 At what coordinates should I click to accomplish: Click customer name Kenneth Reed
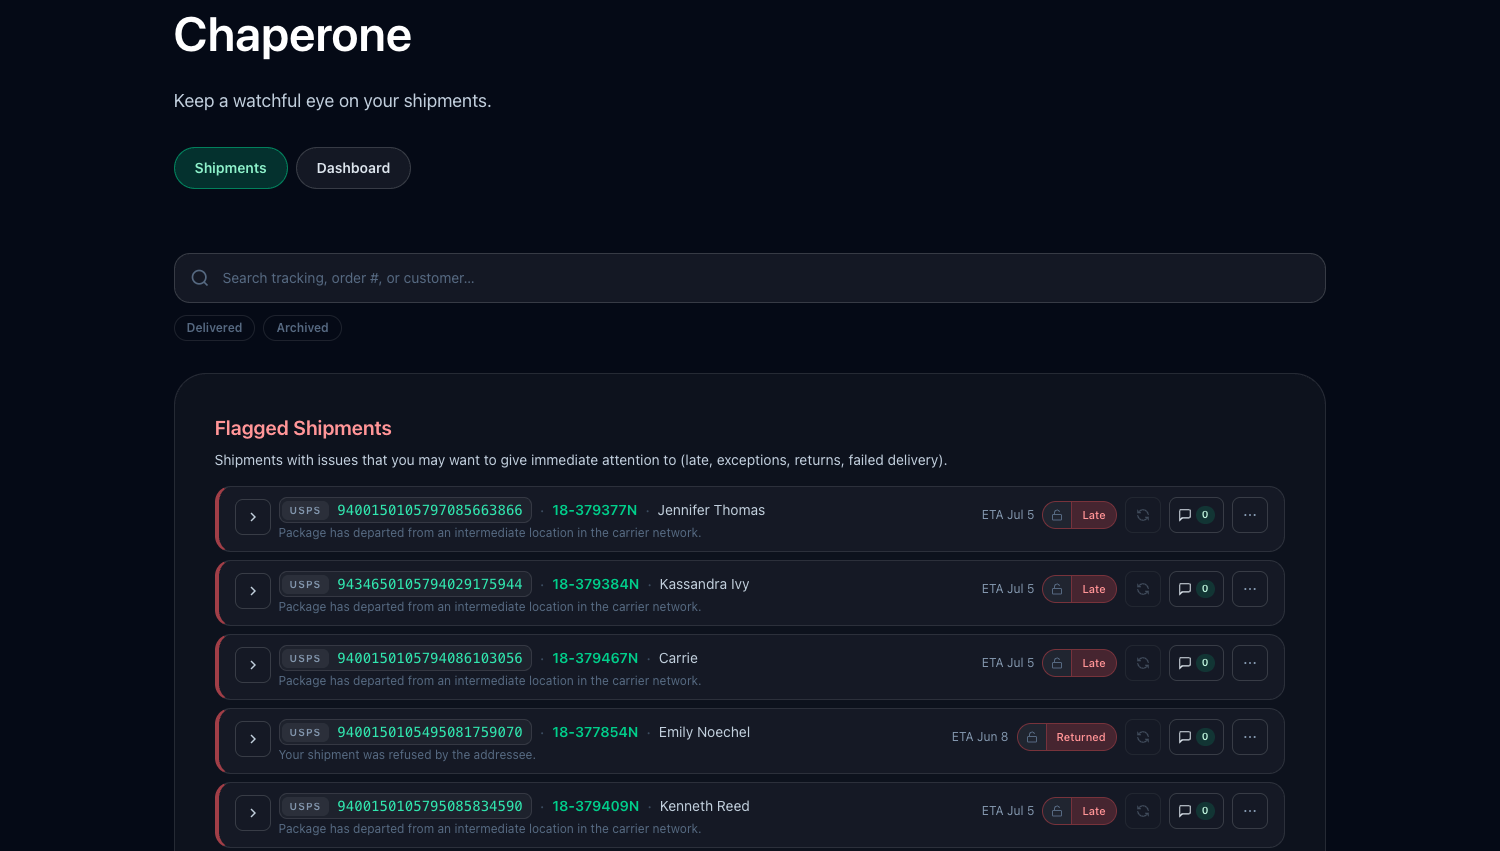coord(704,806)
